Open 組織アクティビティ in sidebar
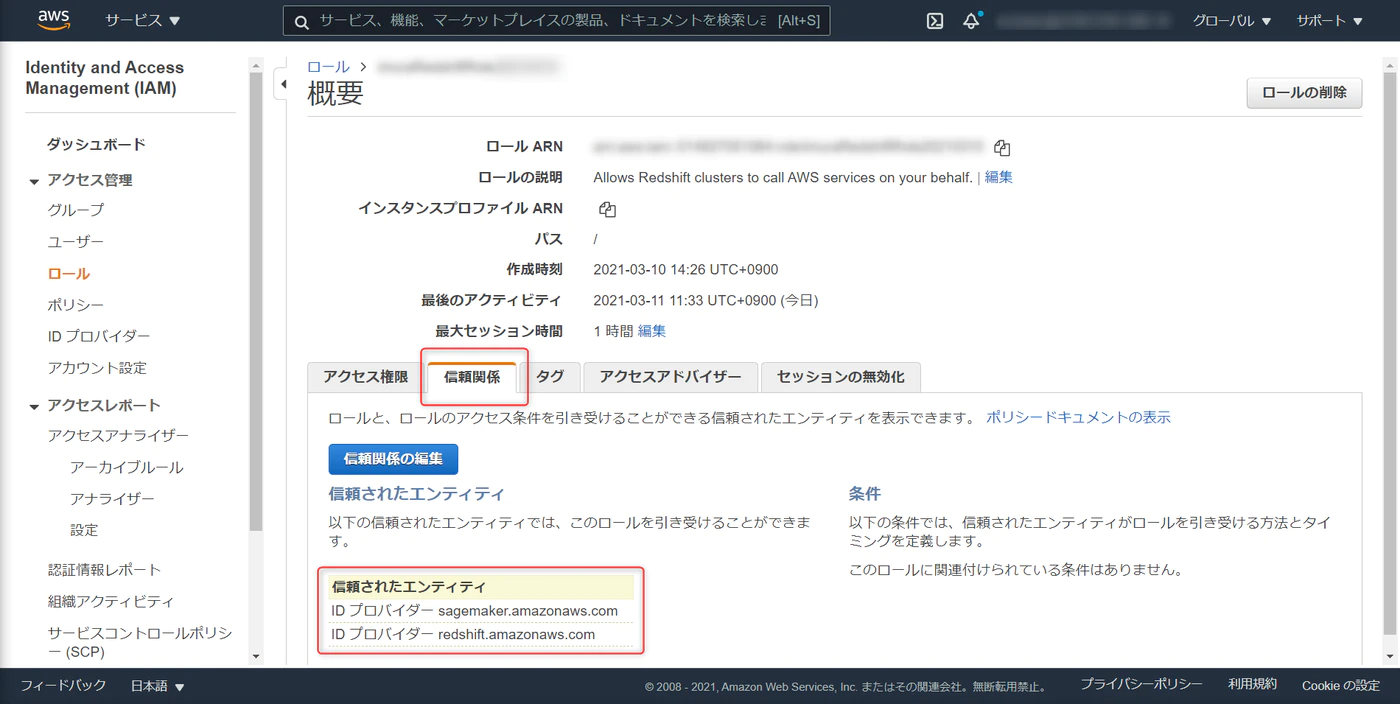 (x=111, y=601)
